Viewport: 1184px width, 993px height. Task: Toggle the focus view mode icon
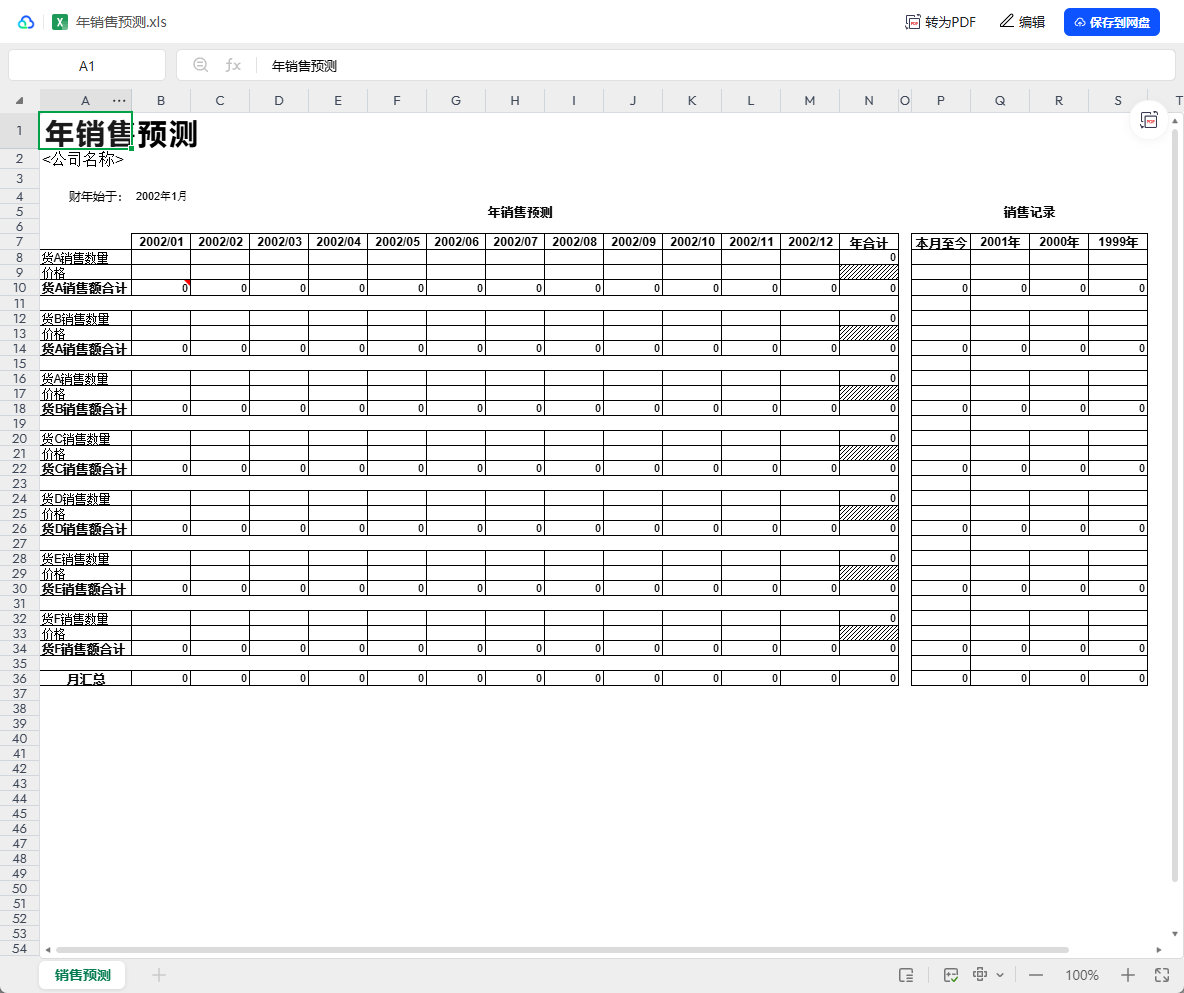[980, 975]
